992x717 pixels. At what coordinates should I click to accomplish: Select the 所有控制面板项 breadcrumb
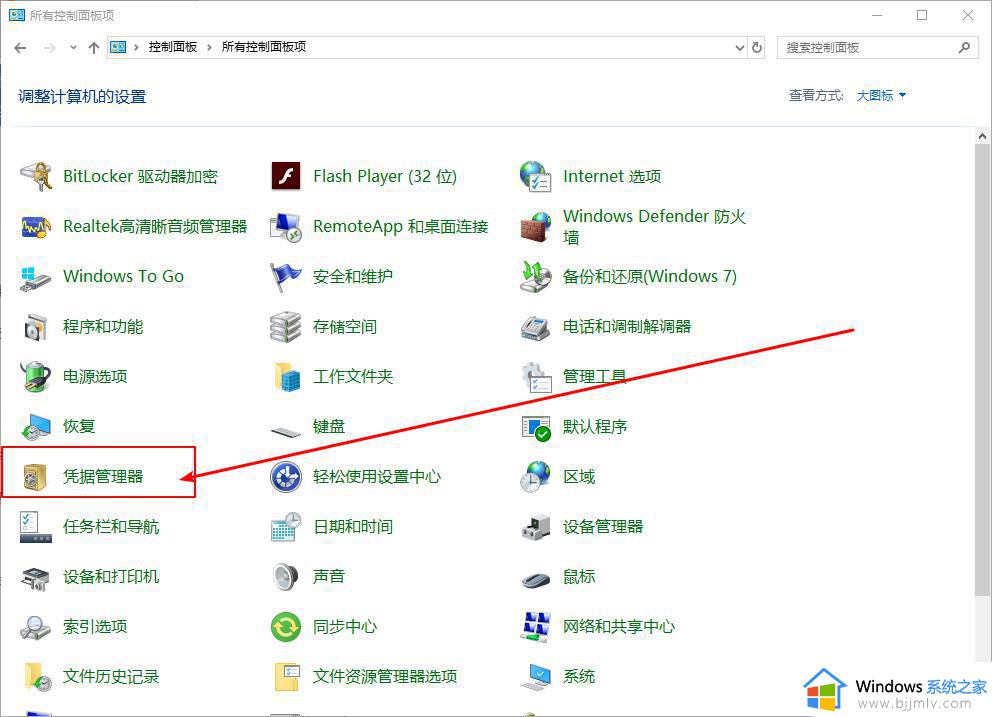click(x=264, y=47)
